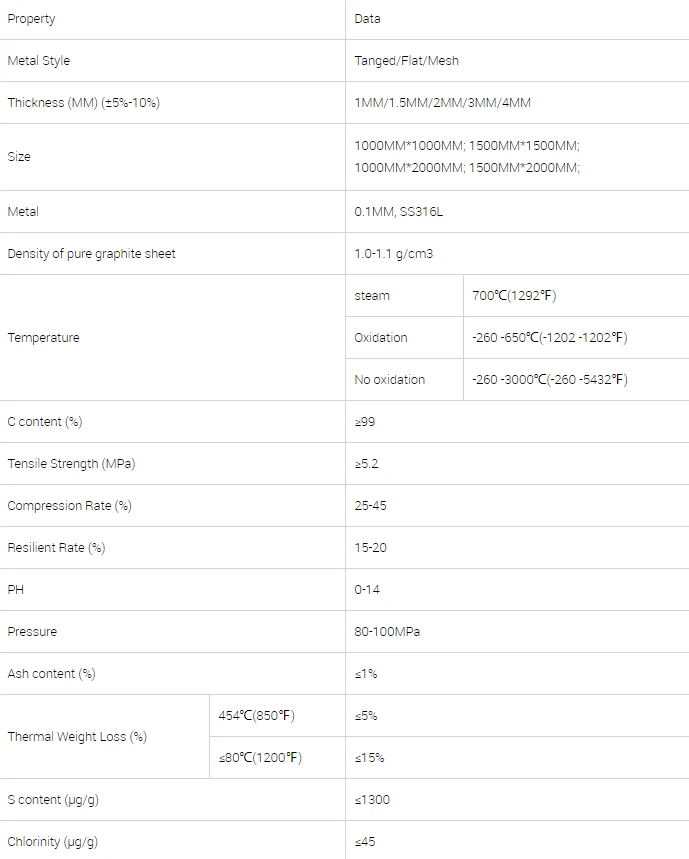Click the S content ≤1300 value

pos(372,800)
